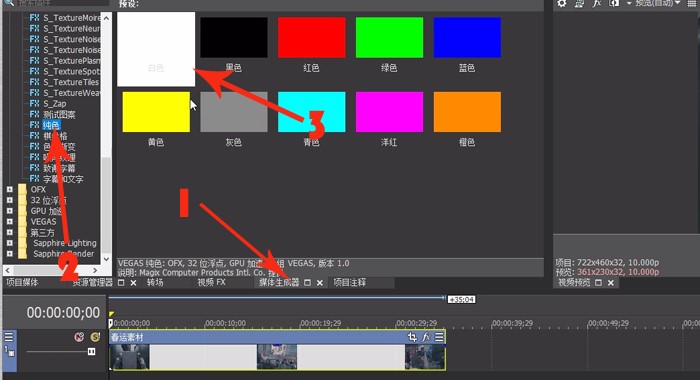Solo video track 1
Screen dimensions: 700x380
pos(95,337)
